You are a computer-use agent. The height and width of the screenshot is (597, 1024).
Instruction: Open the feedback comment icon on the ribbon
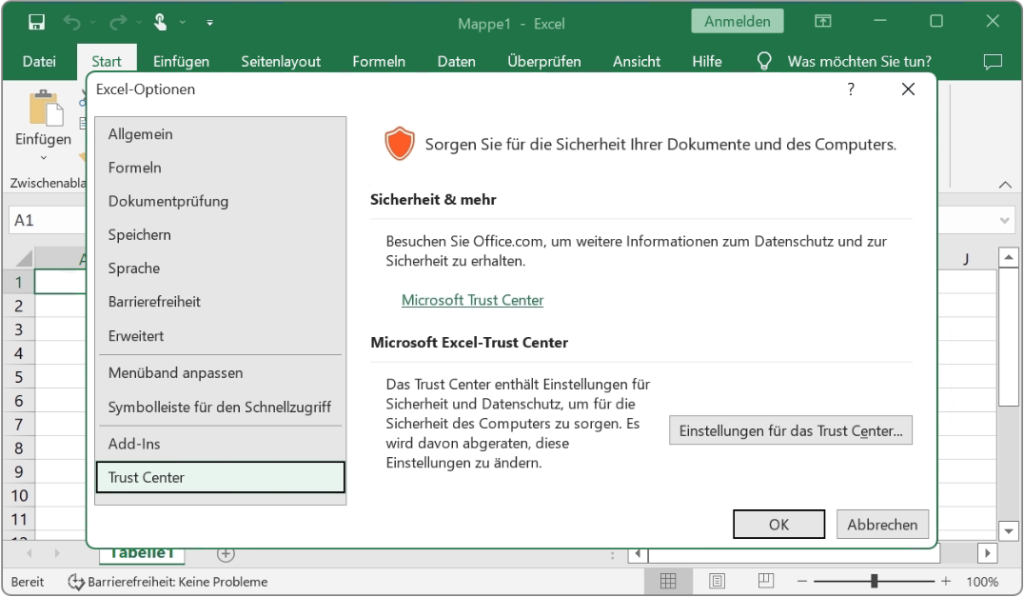coord(992,61)
